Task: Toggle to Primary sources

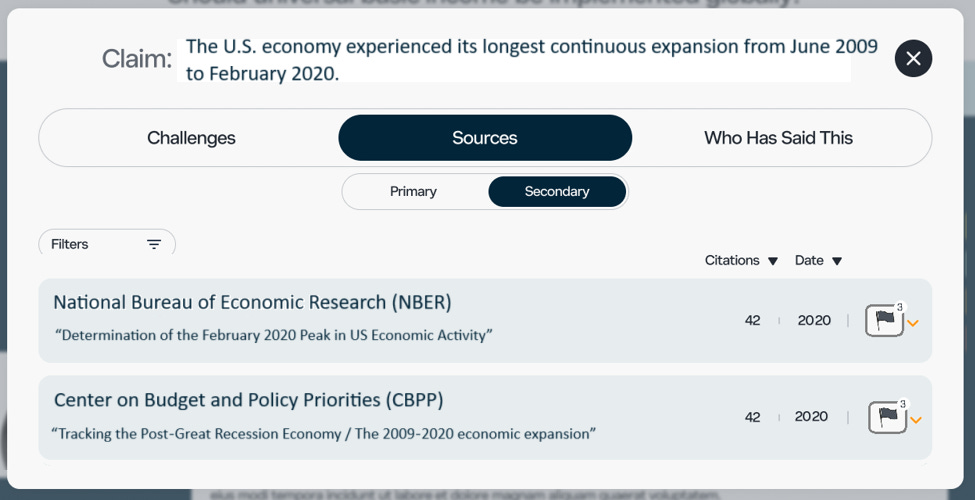Action: [413, 191]
